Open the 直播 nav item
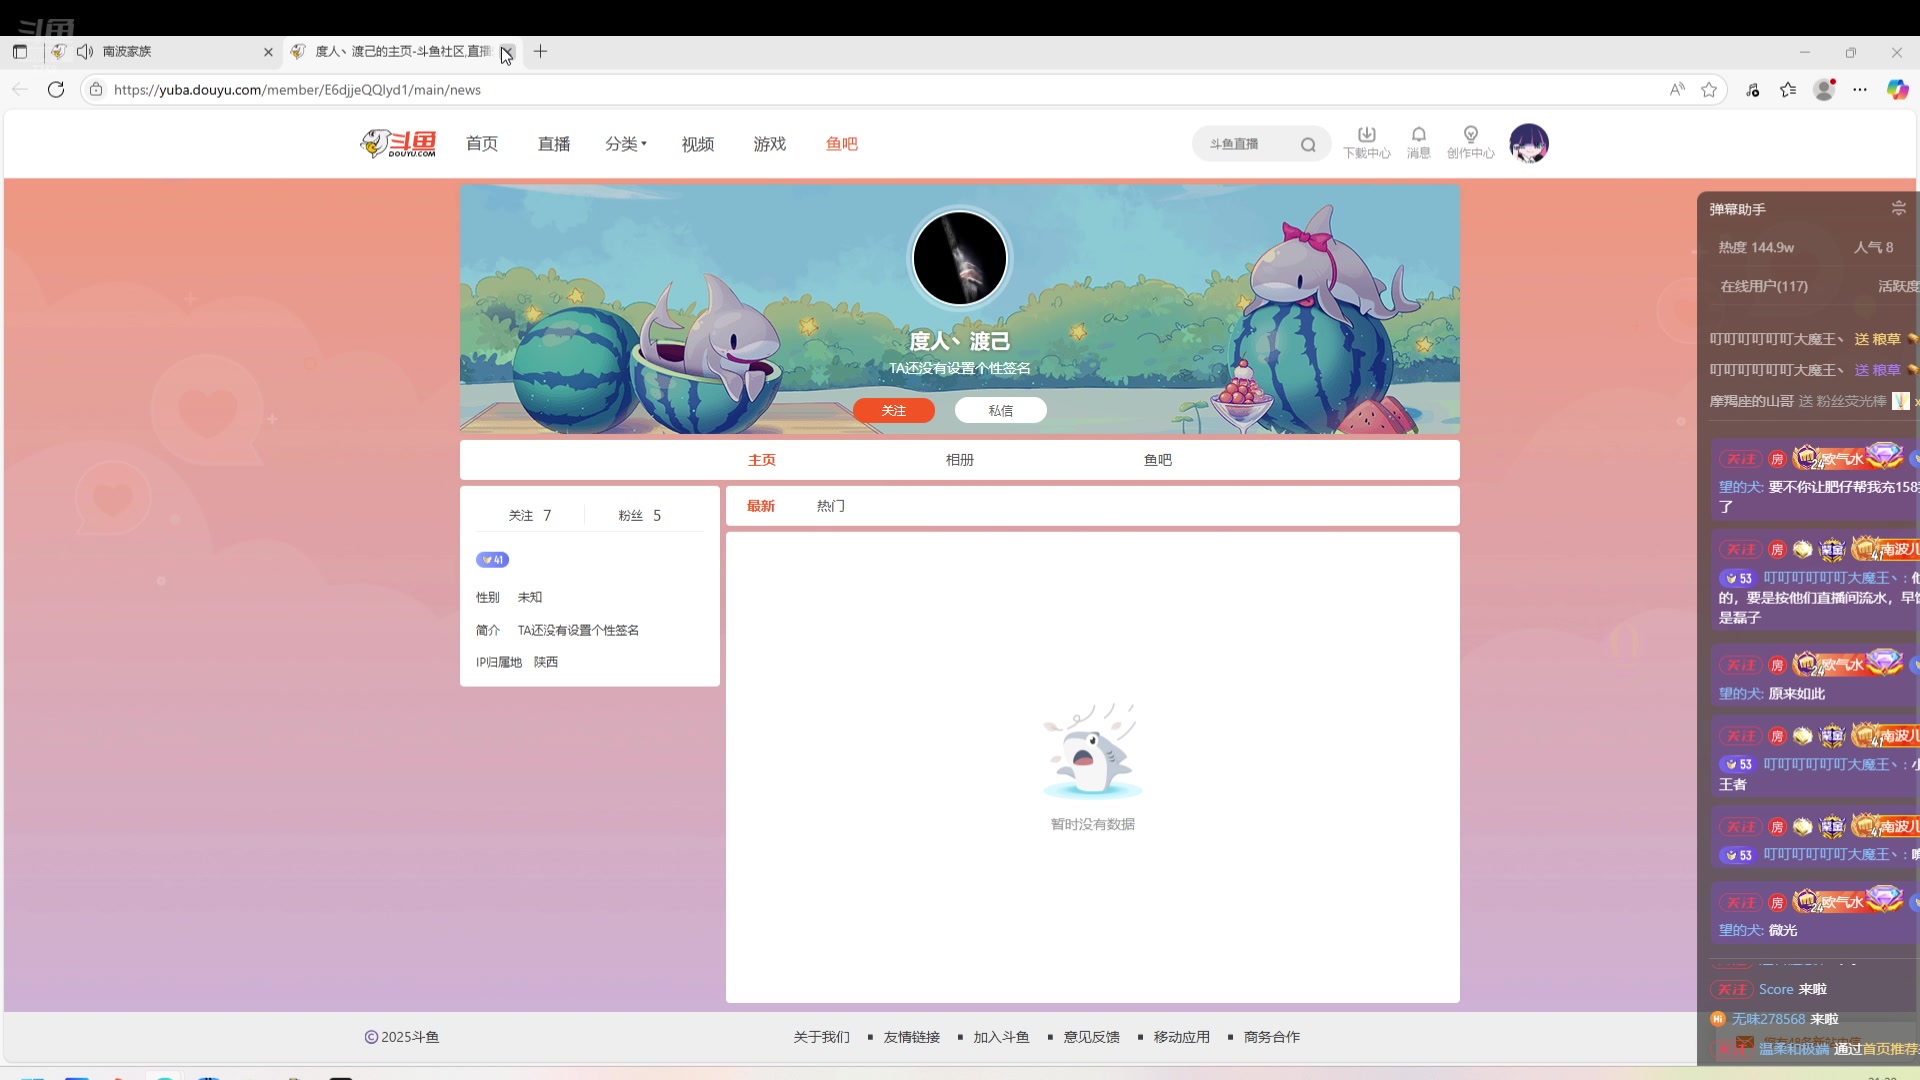The width and height of the screenshot is (1920, 1080). [x=554, y=144]
